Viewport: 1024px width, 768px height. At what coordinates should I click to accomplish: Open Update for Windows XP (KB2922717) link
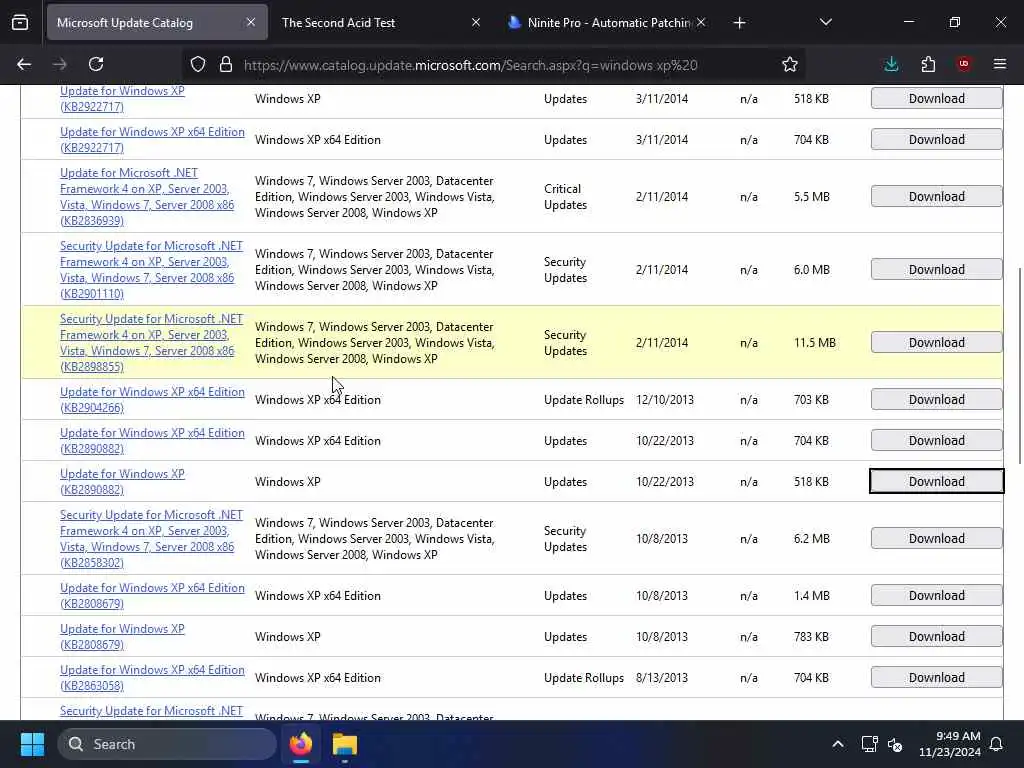(122, 99)
